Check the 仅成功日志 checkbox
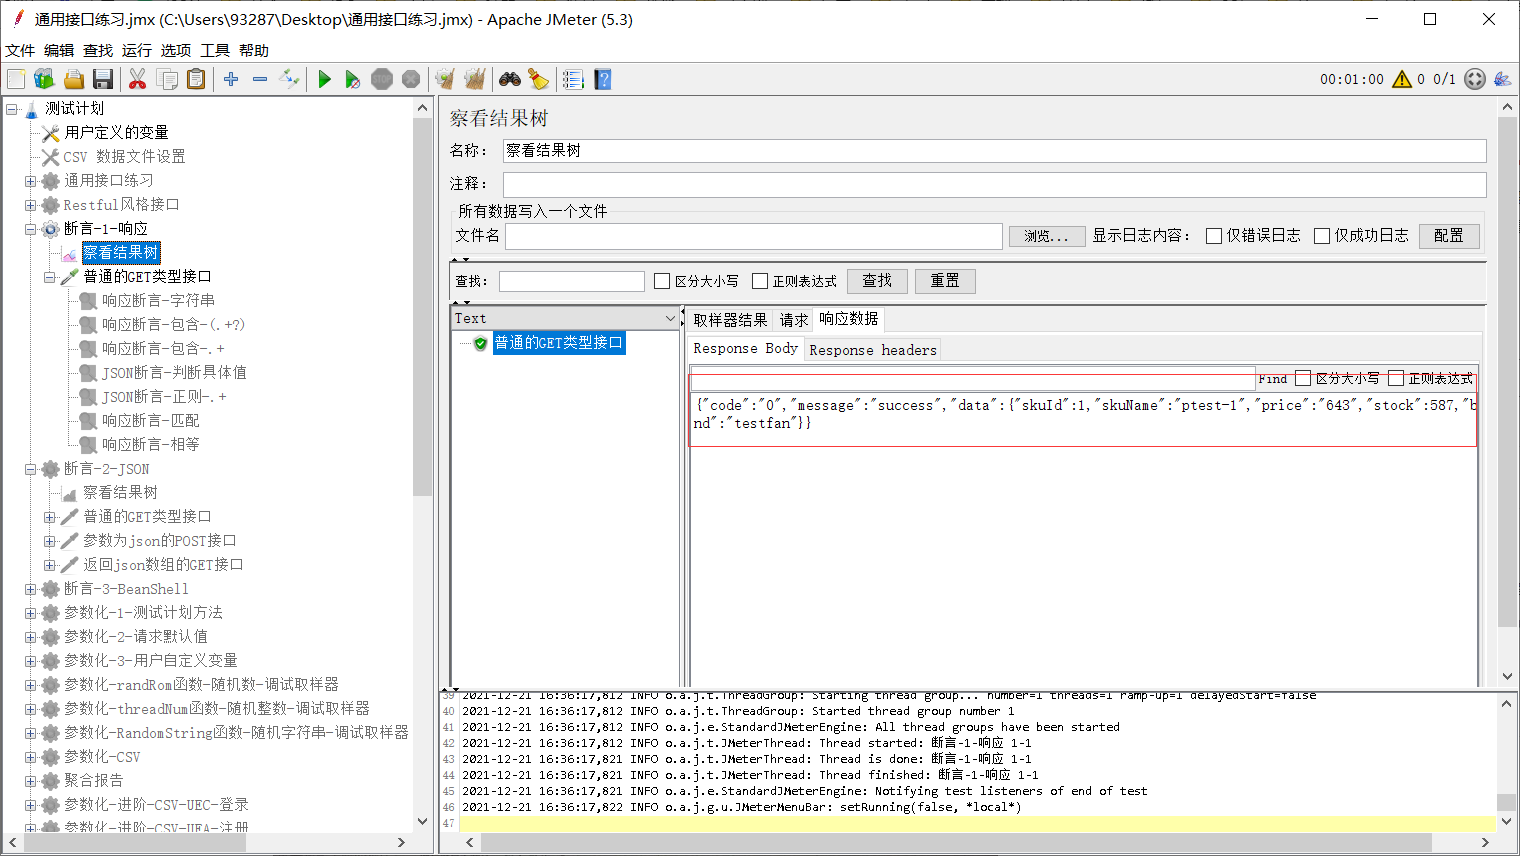The image size is (1520, 856). point(1322,236)
